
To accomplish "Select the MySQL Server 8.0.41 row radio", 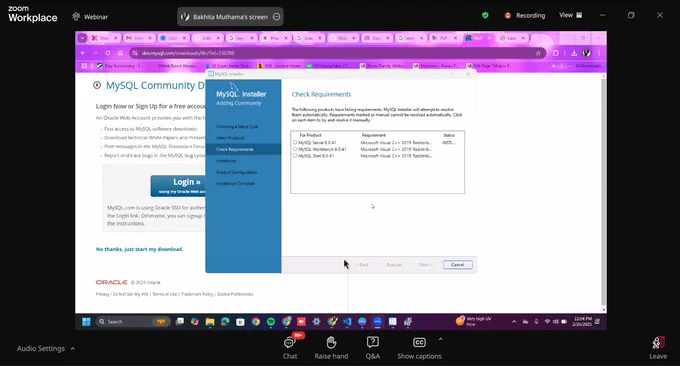I will [x=295, y=142].
